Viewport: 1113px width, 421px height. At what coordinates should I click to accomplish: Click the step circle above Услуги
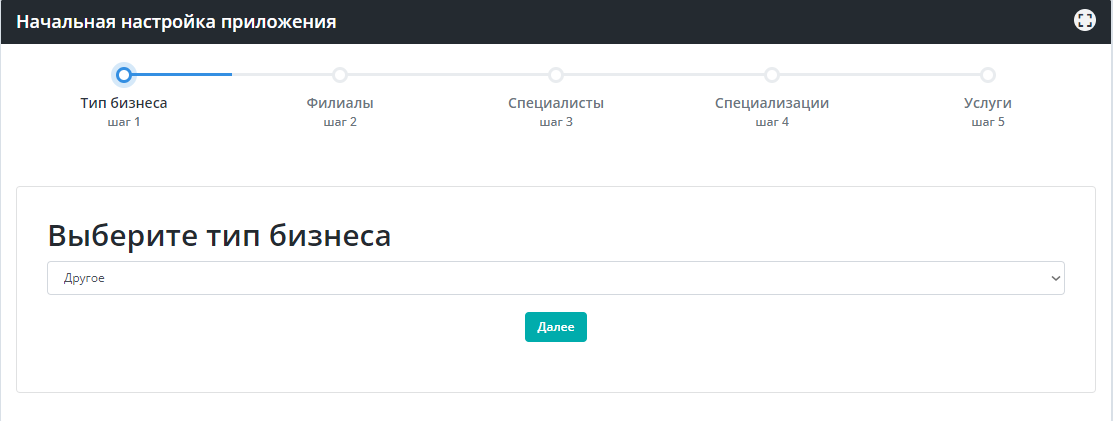988,75
